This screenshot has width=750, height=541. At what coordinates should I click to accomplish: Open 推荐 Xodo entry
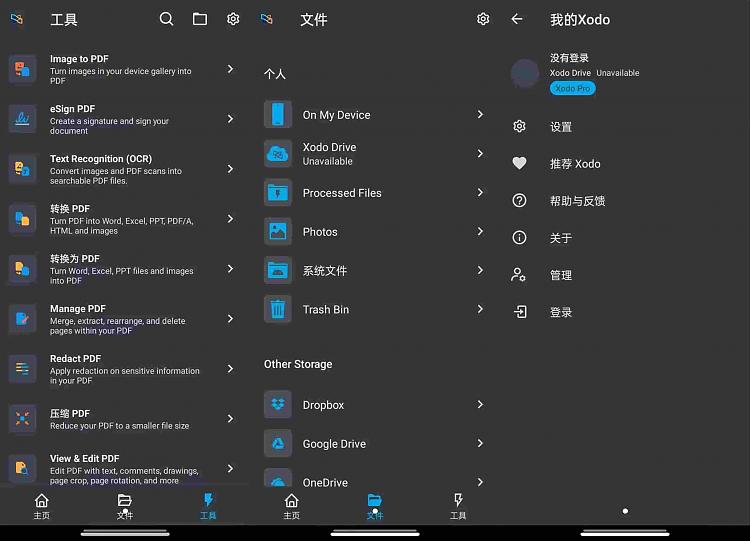tap(625, 164)
